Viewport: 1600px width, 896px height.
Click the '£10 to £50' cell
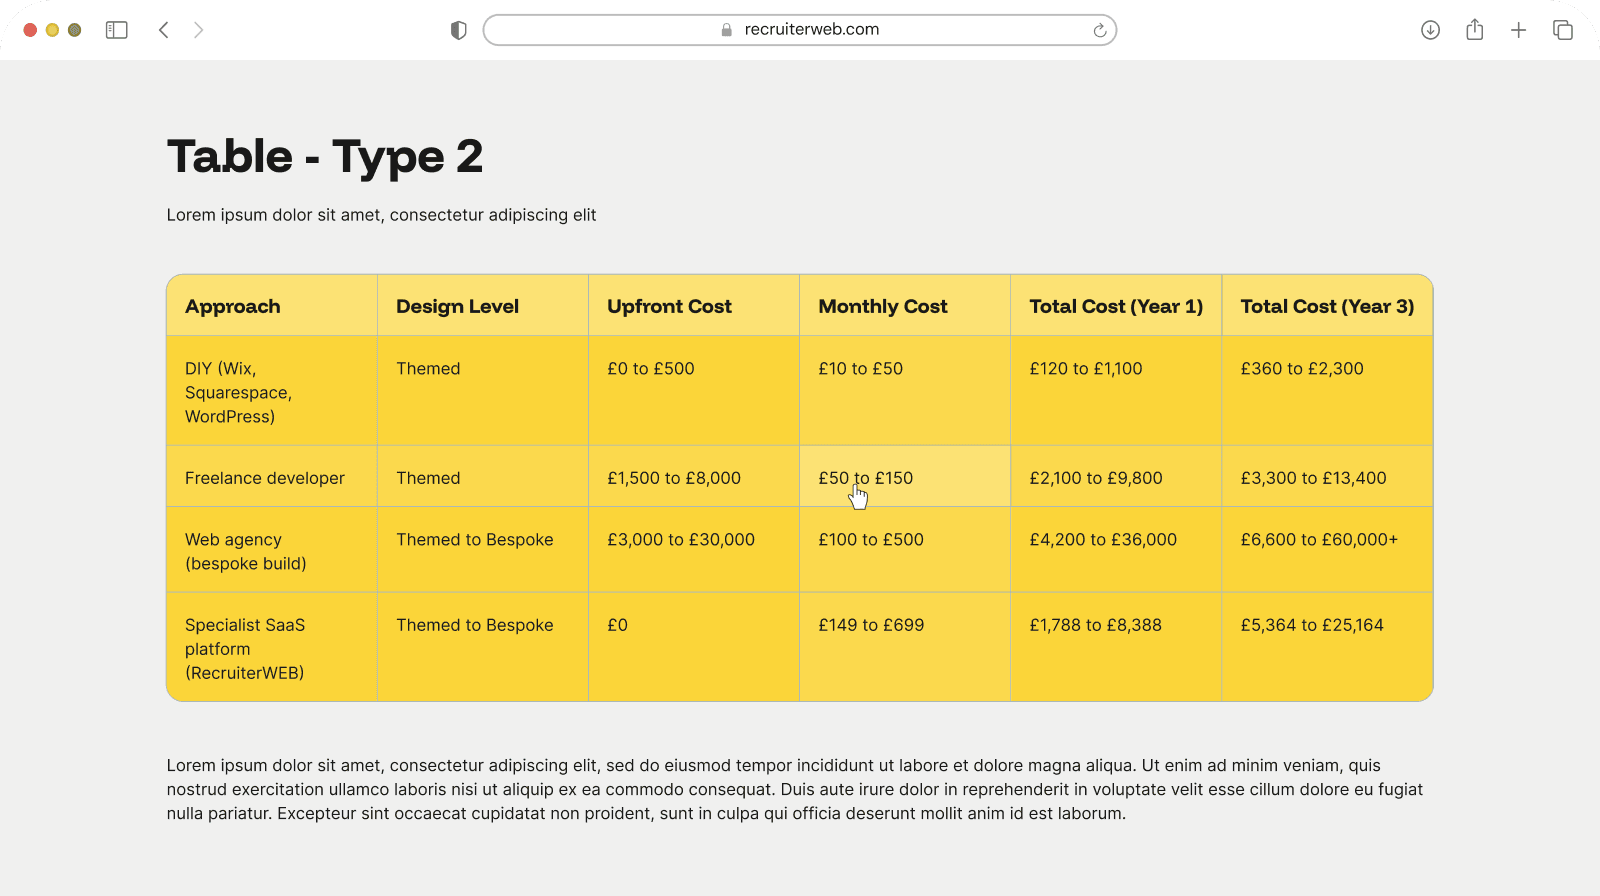905,391
